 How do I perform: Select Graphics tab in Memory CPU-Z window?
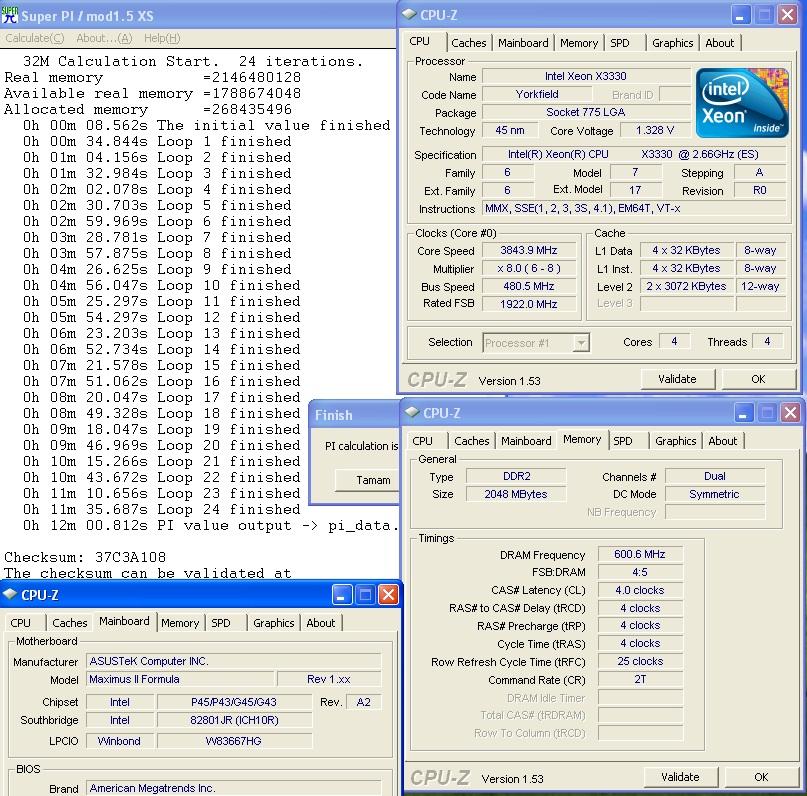(675, 441)
